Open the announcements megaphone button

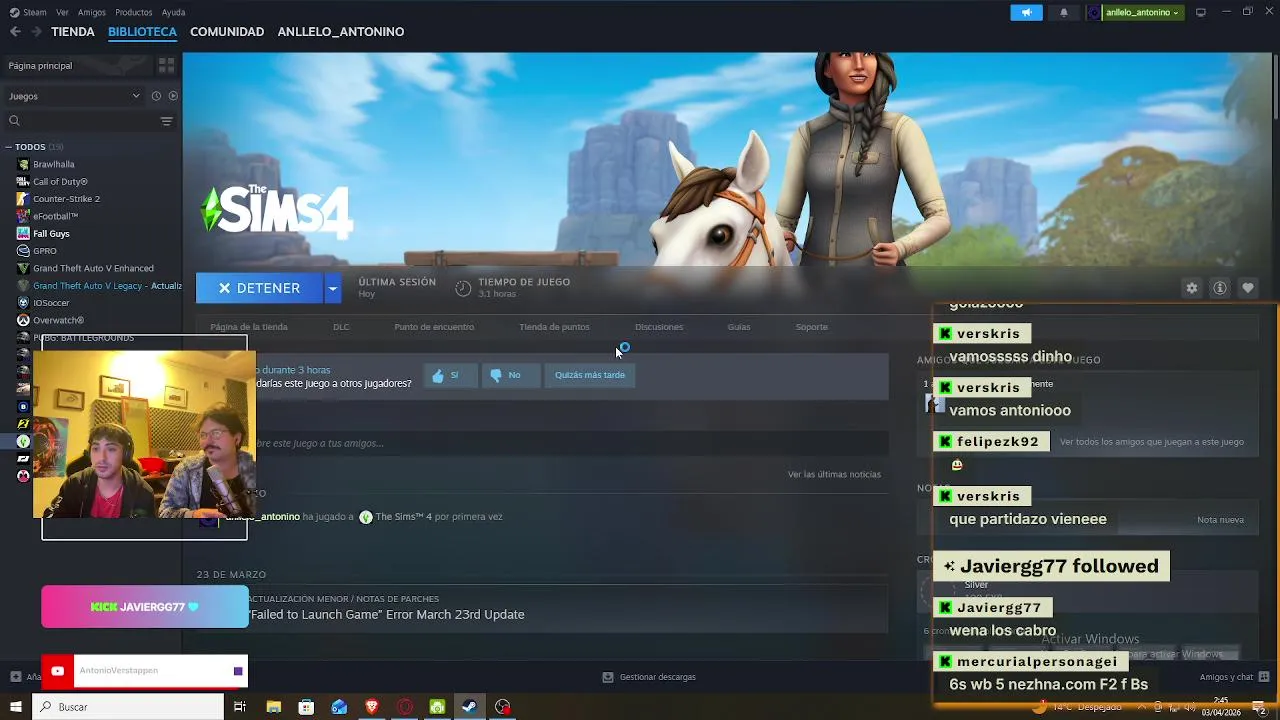1026,12
